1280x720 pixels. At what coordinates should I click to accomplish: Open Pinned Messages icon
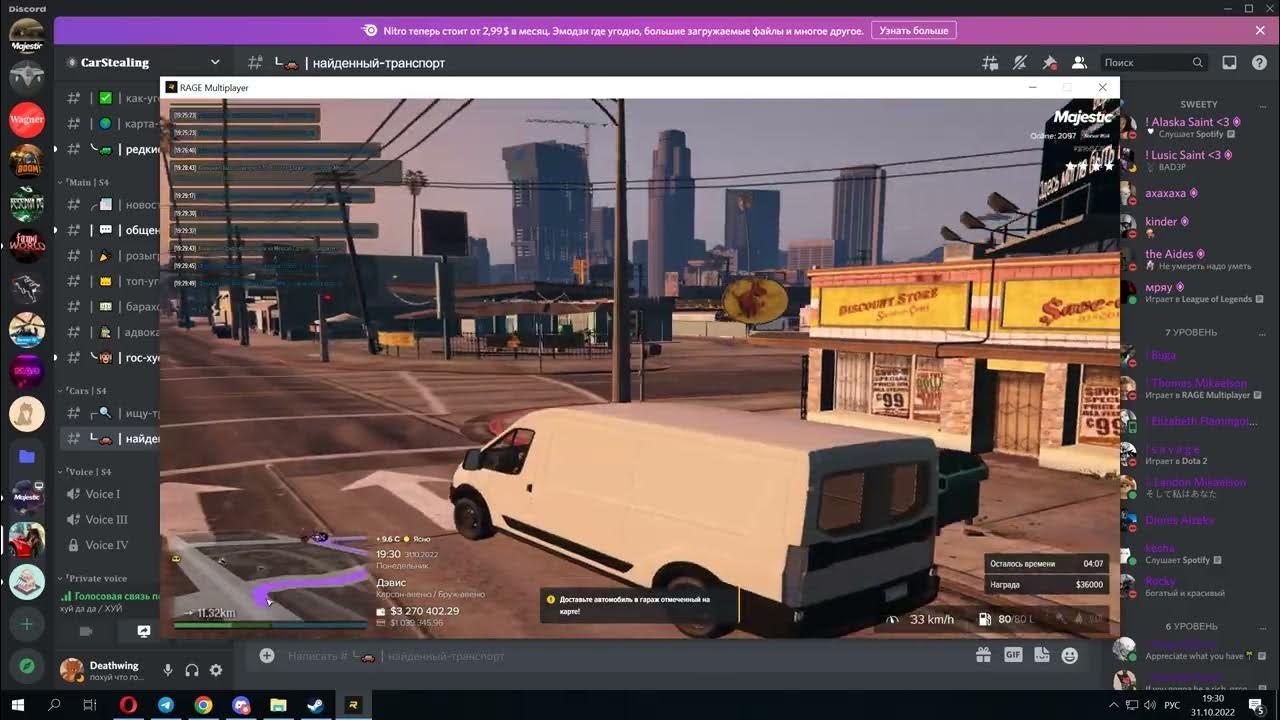click(1049, 62)
